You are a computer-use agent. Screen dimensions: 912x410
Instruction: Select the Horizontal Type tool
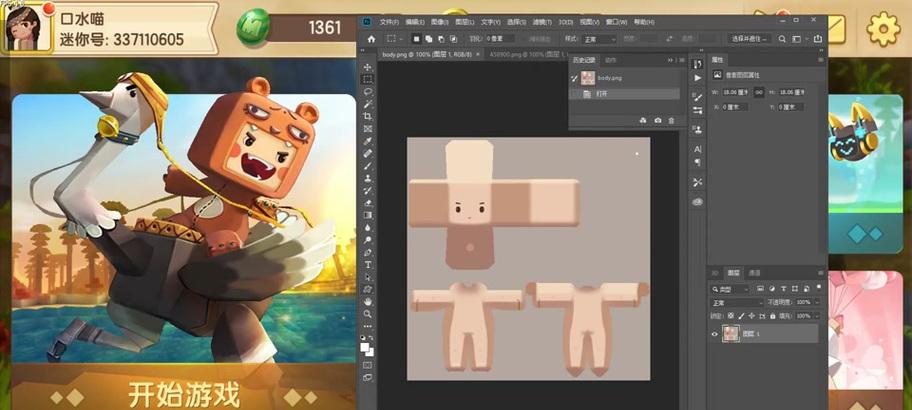point(368,265)
